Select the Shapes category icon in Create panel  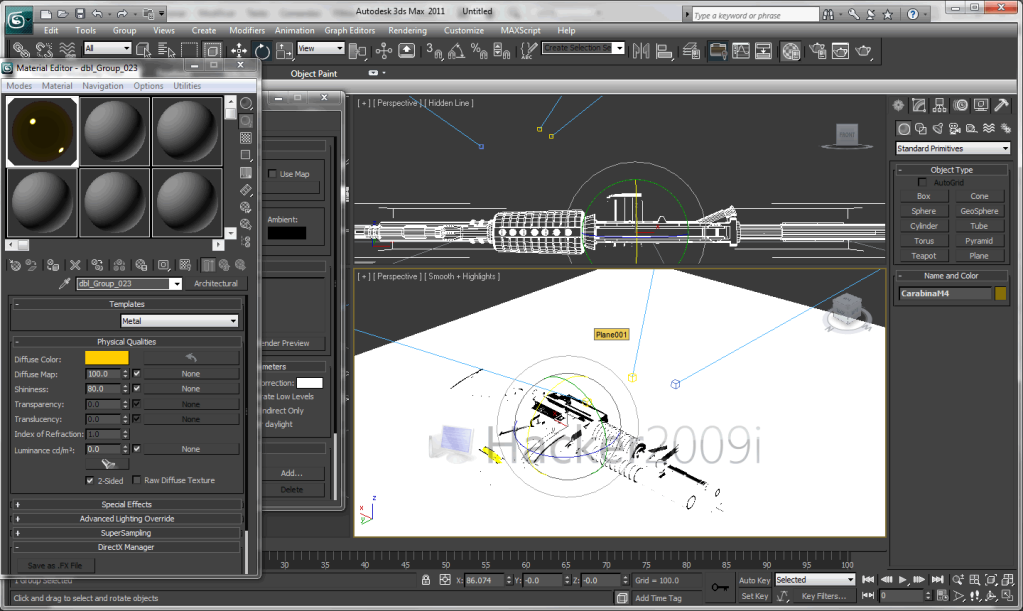click(921, 128)
